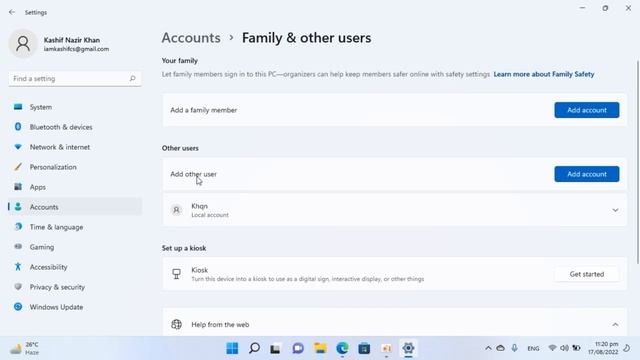This screenshot has height=360, width=640.
Task: Open Bluetooth & devices category
Action: pos(75,127)
